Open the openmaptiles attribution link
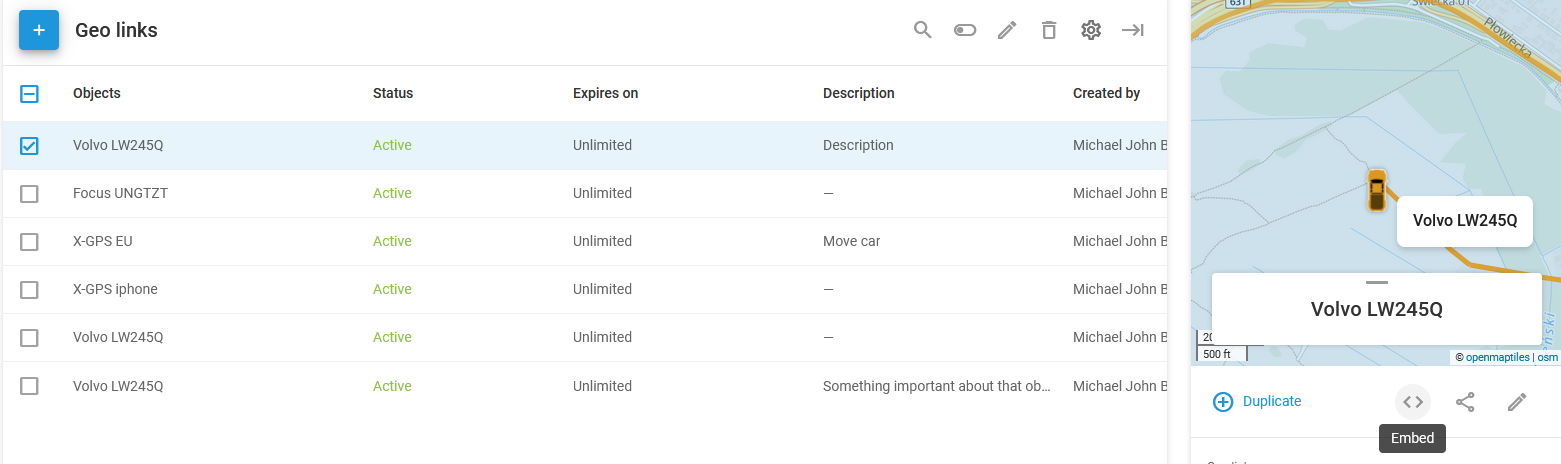Image resolution: width=1561 pixels, height=464 pixels. [x=1497, y=357]
